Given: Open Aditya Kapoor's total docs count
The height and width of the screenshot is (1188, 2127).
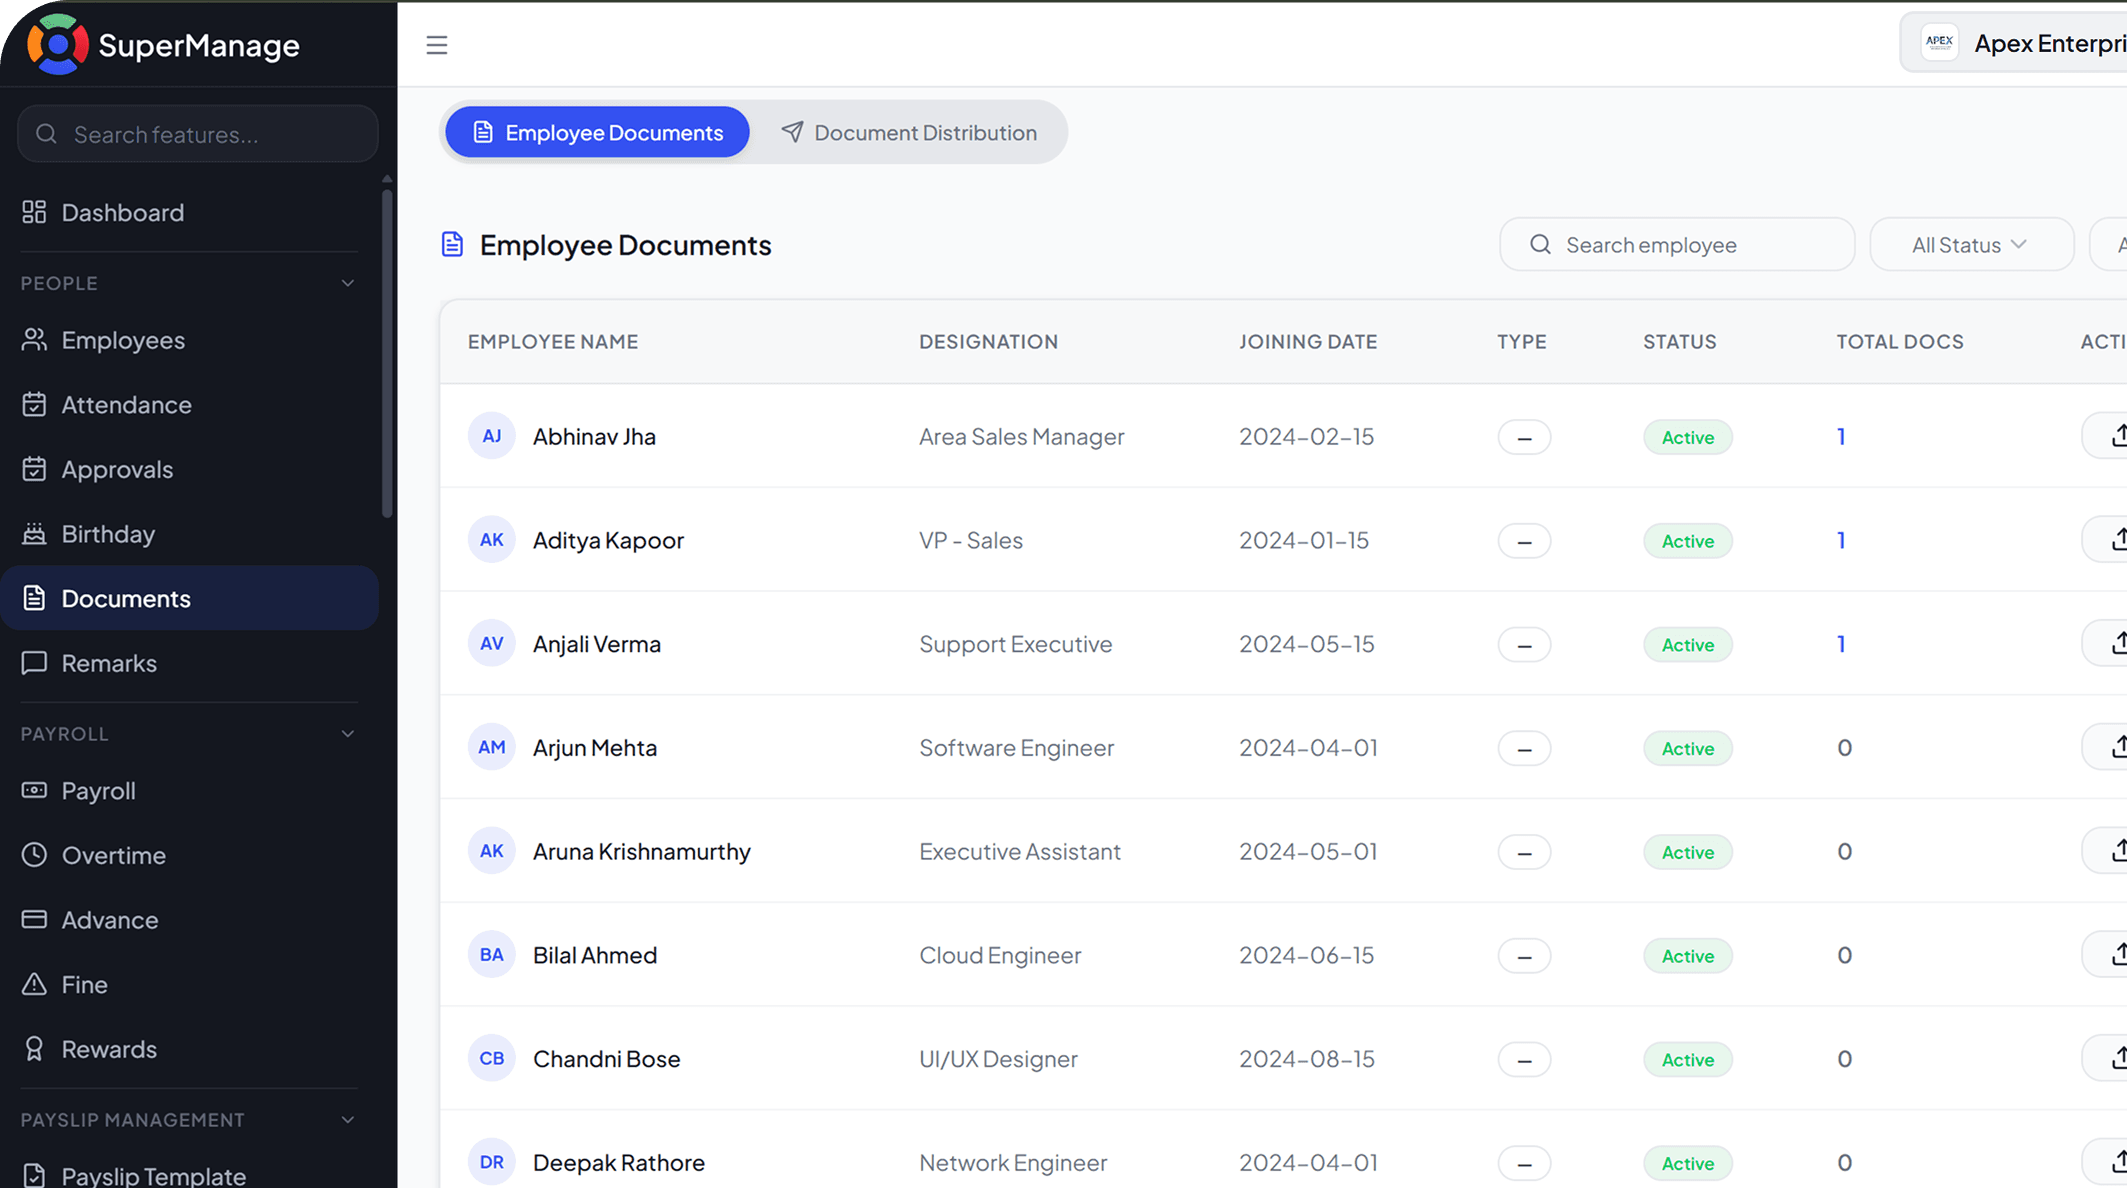Looking at the screenshot, I should [1841, 540].
